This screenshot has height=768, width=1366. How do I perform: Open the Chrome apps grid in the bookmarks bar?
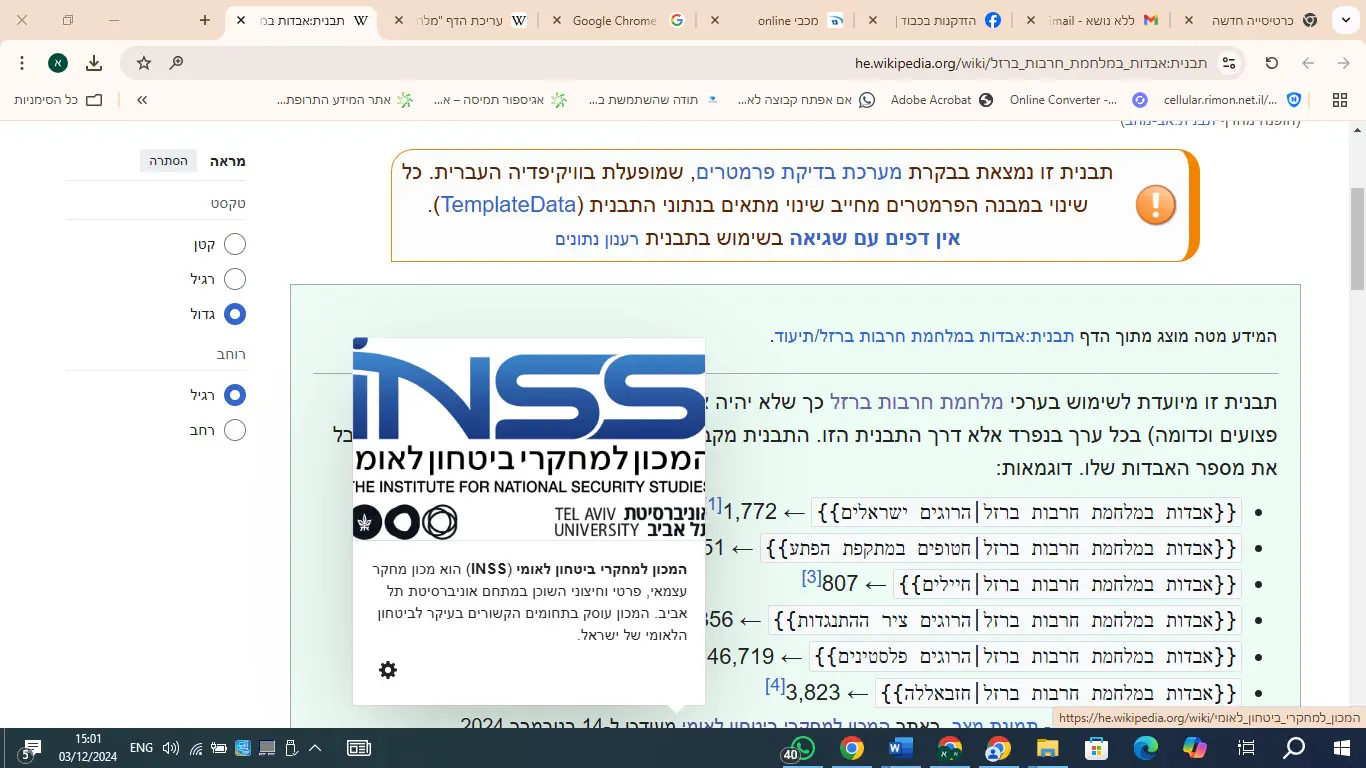(x=1340, y=100)
